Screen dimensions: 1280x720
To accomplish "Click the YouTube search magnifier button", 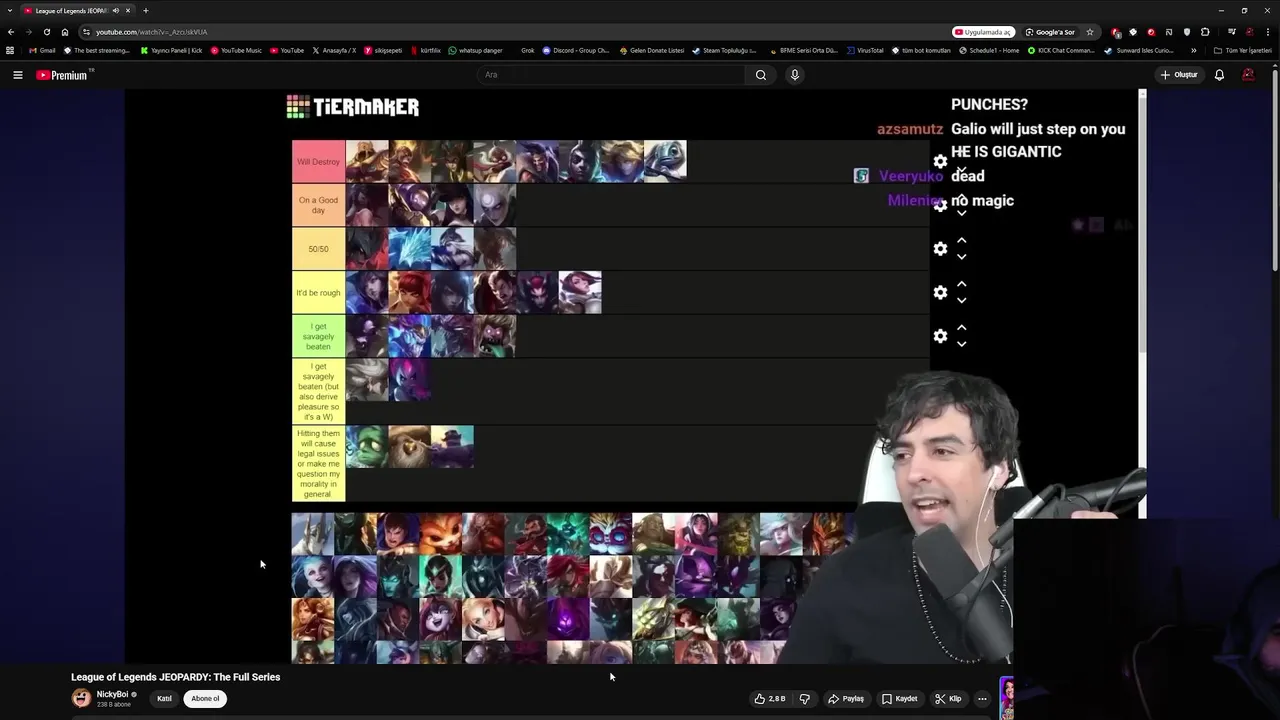I will [761, 75].
